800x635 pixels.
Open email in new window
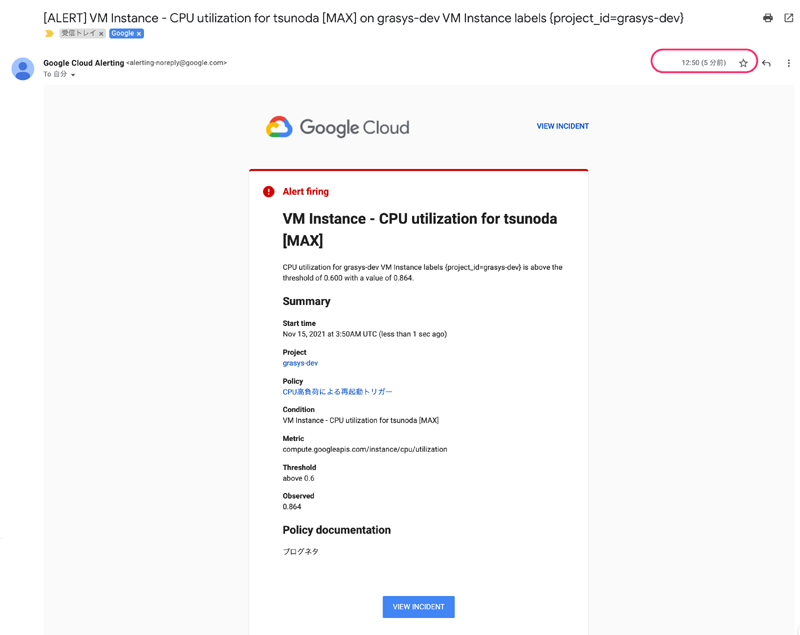pos(789,18)
